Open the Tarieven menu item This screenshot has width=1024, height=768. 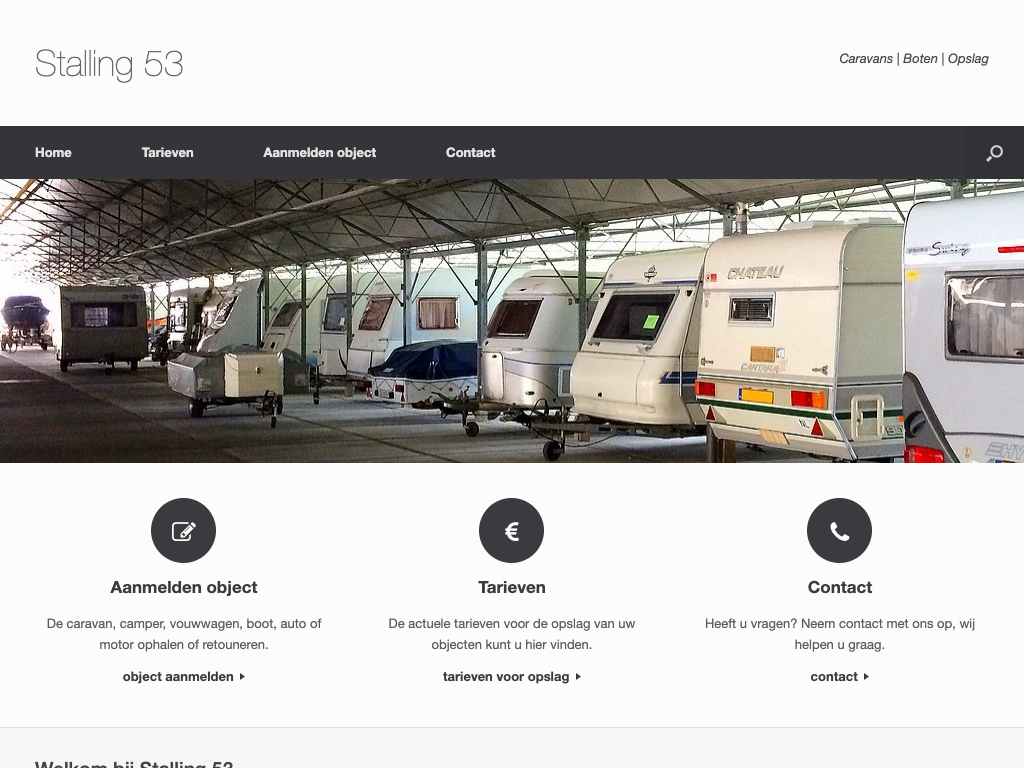coord(167,153)
